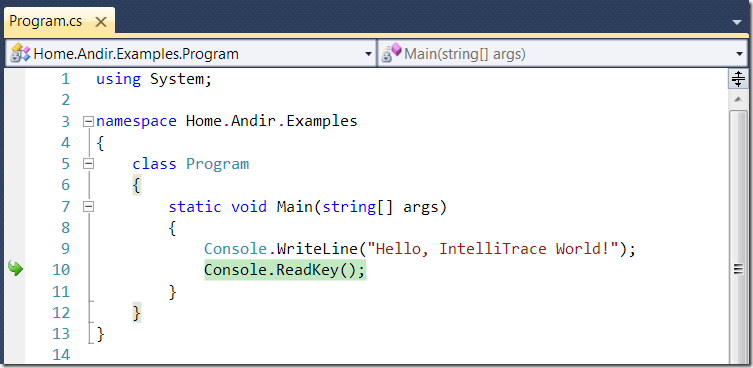Close the Program.cs tab
The width and height of the screenshot is (753, 368).
(101, 22)
